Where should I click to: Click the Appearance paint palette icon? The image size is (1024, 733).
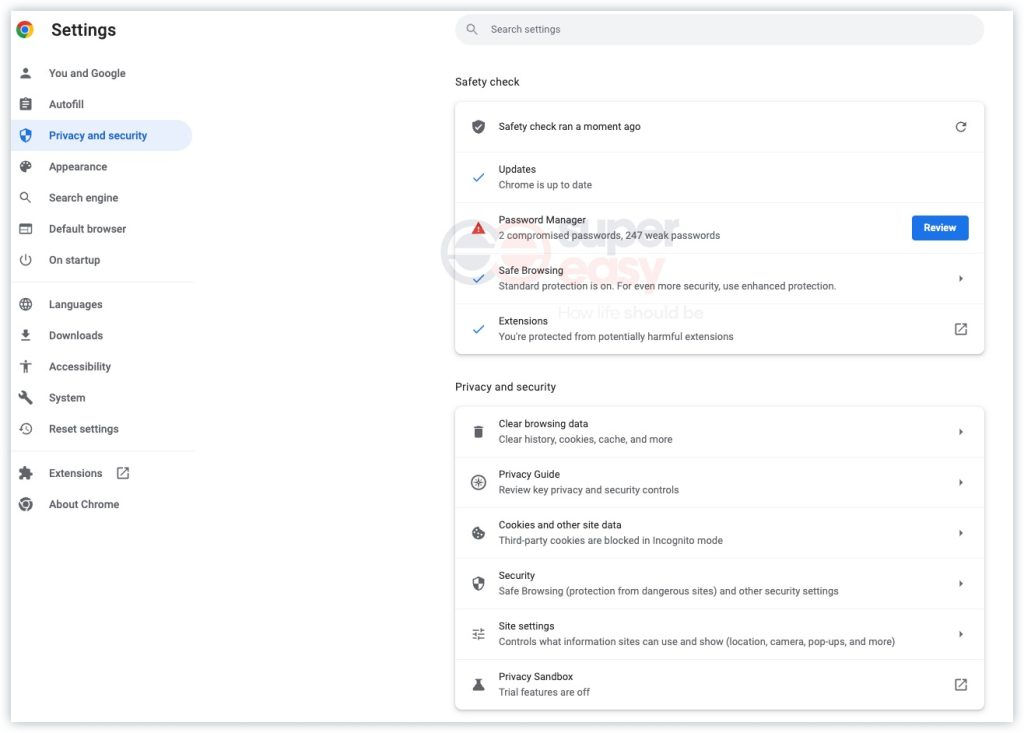(x=25, y=166)
